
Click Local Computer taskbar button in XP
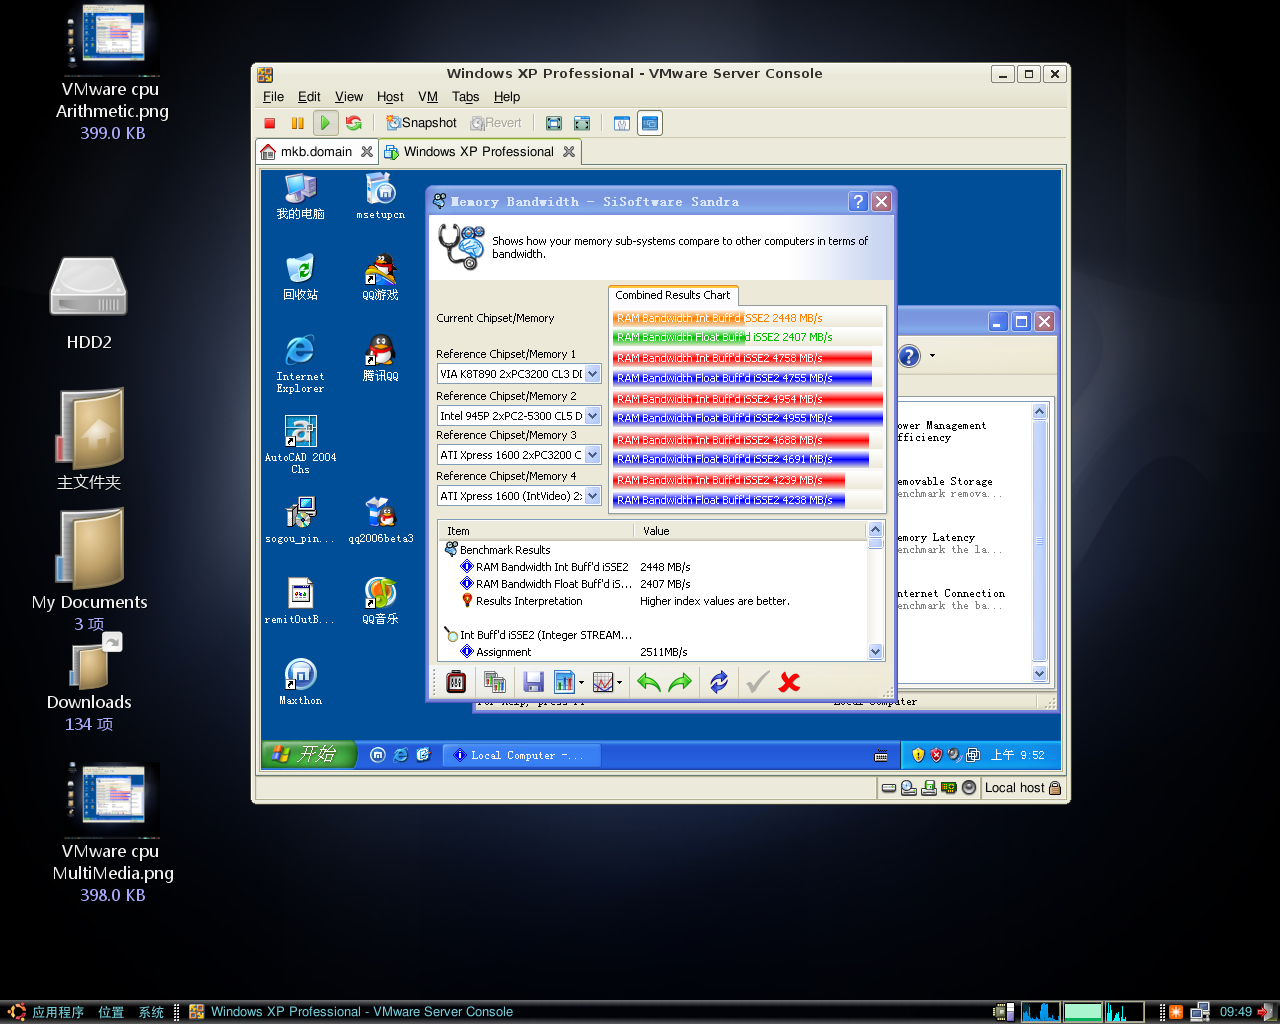[x=521, y=755]
